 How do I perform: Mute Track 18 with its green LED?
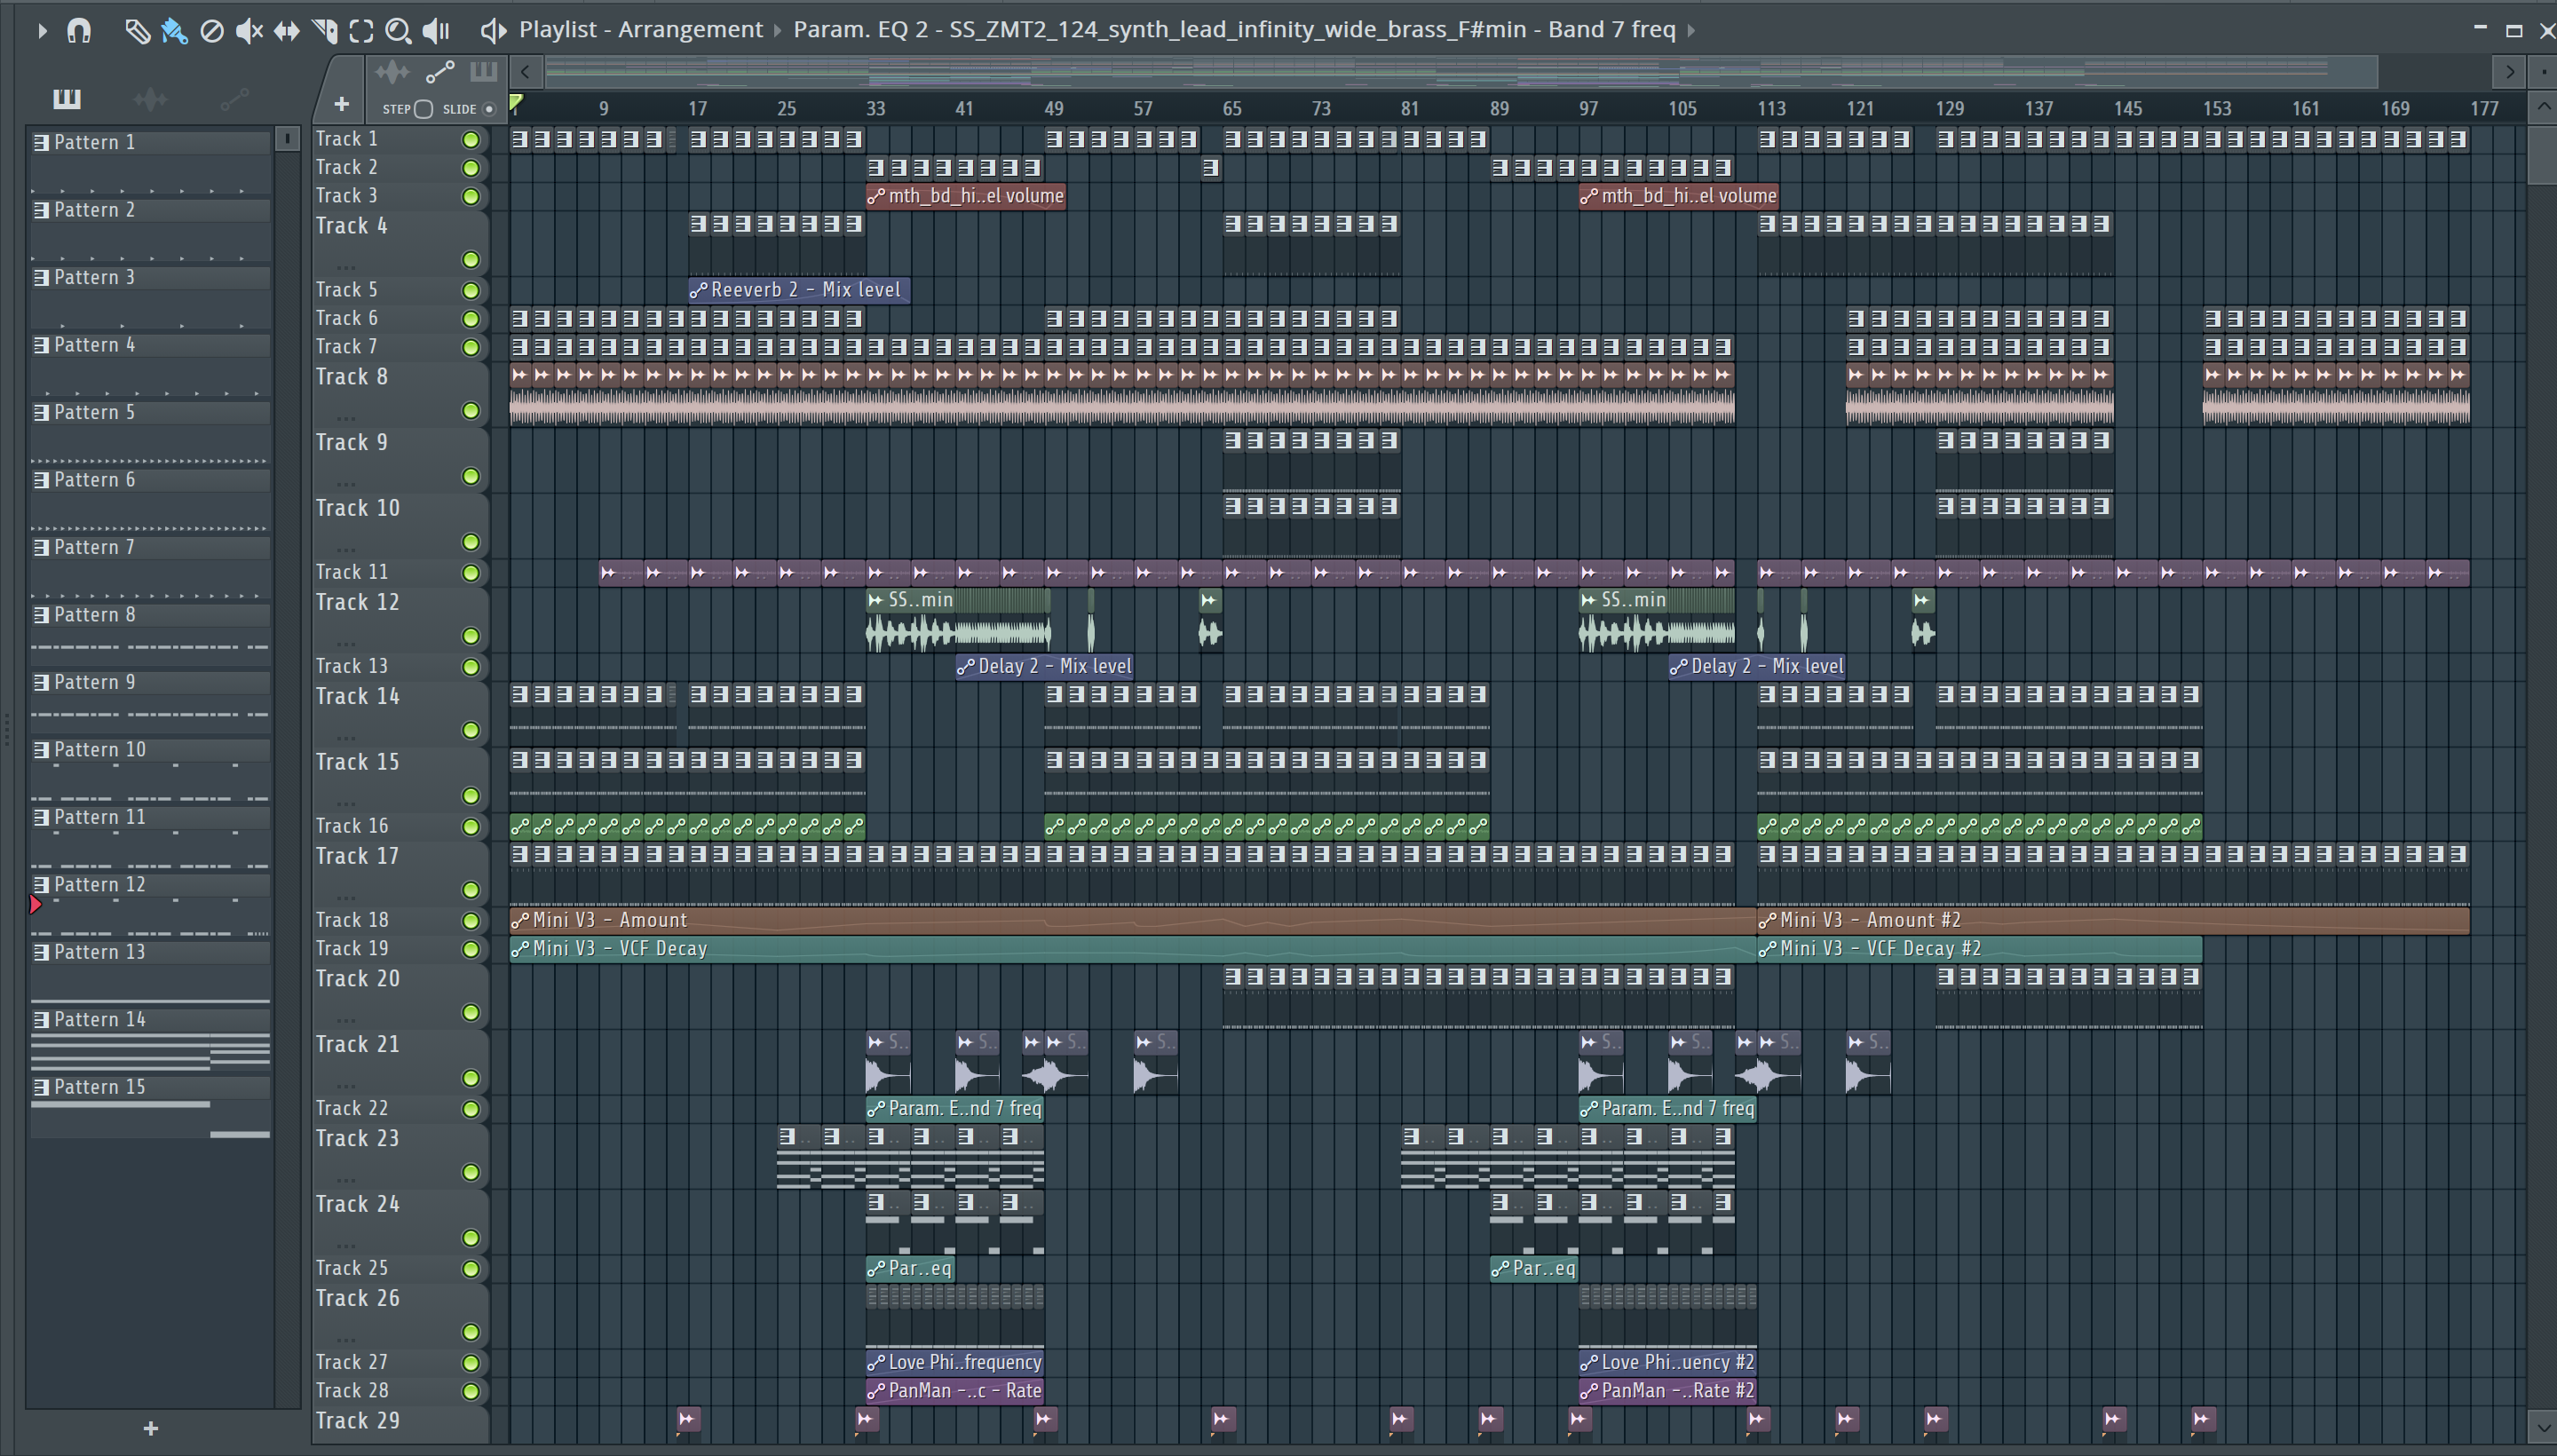[470, 921]
